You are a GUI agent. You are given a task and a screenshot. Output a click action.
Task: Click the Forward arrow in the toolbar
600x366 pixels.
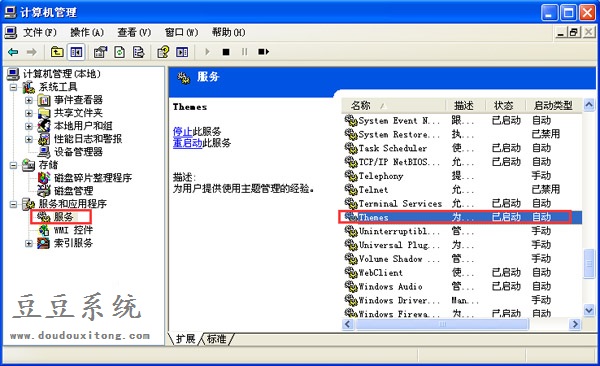coord(31,52)
